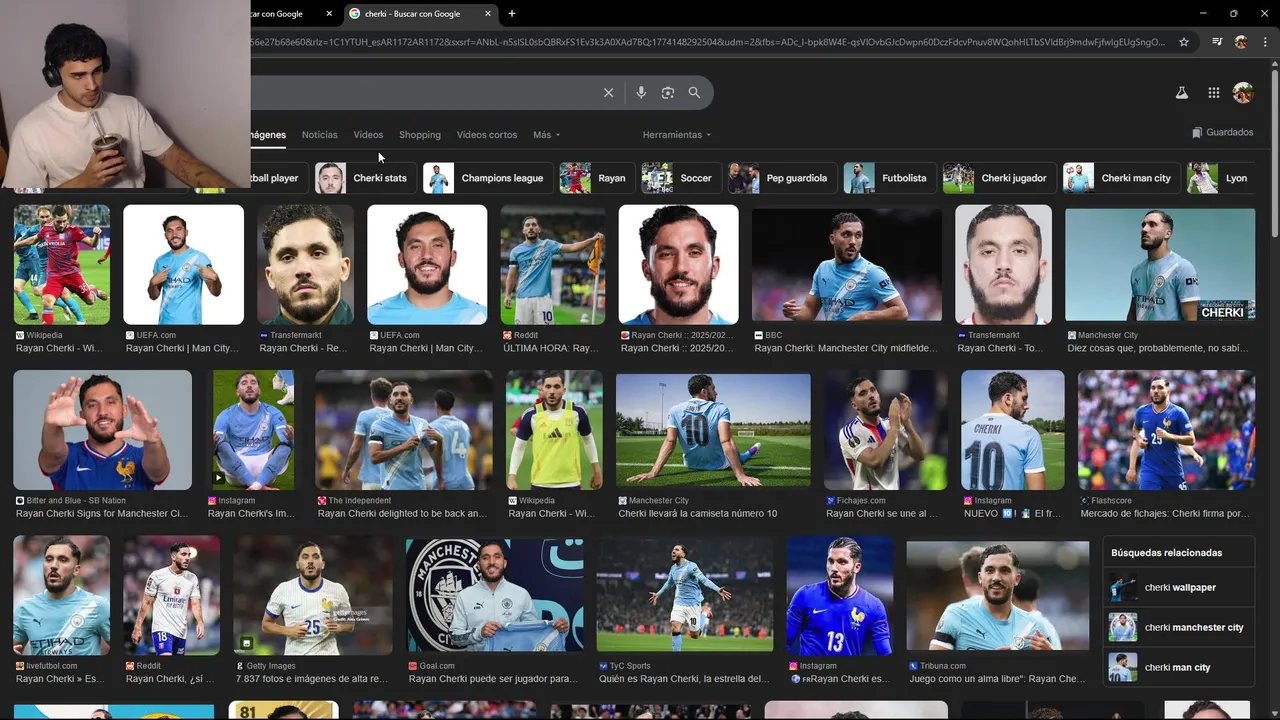Open the livefutbol.com image result
This screenshot has width=1280, height=720.
coord(61,595)
